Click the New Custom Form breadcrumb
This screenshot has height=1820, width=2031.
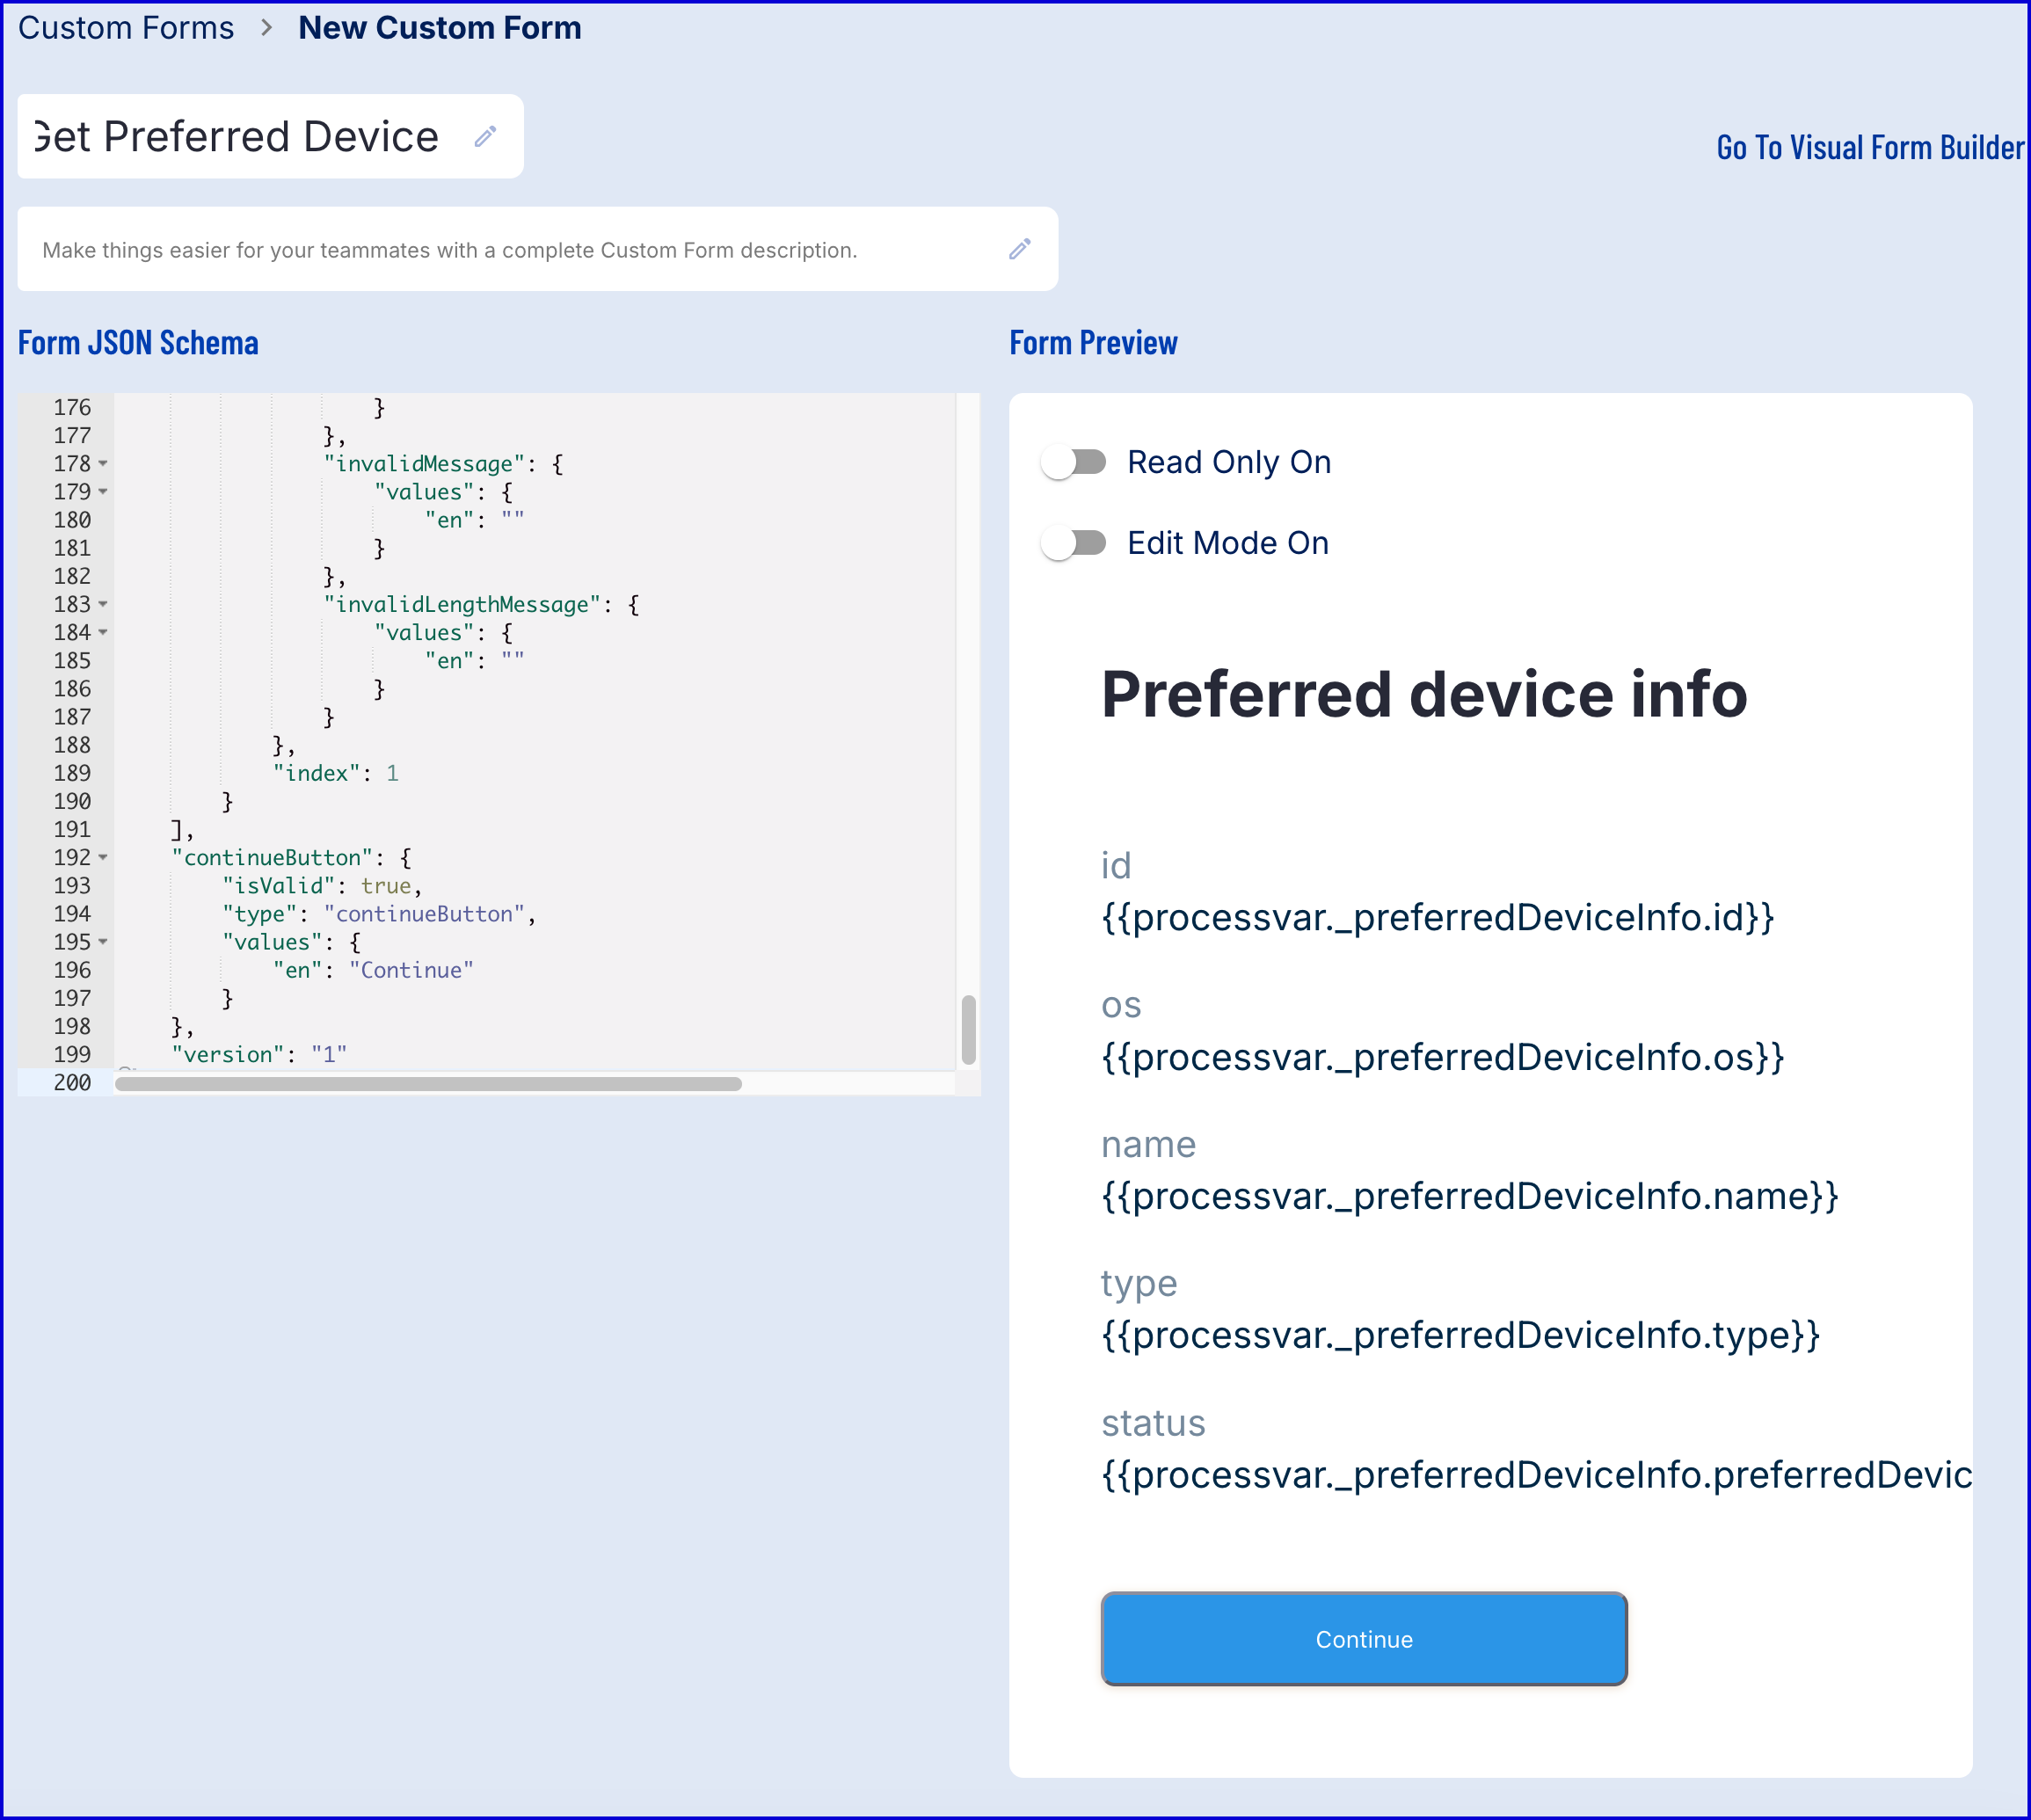coord(440,28)
